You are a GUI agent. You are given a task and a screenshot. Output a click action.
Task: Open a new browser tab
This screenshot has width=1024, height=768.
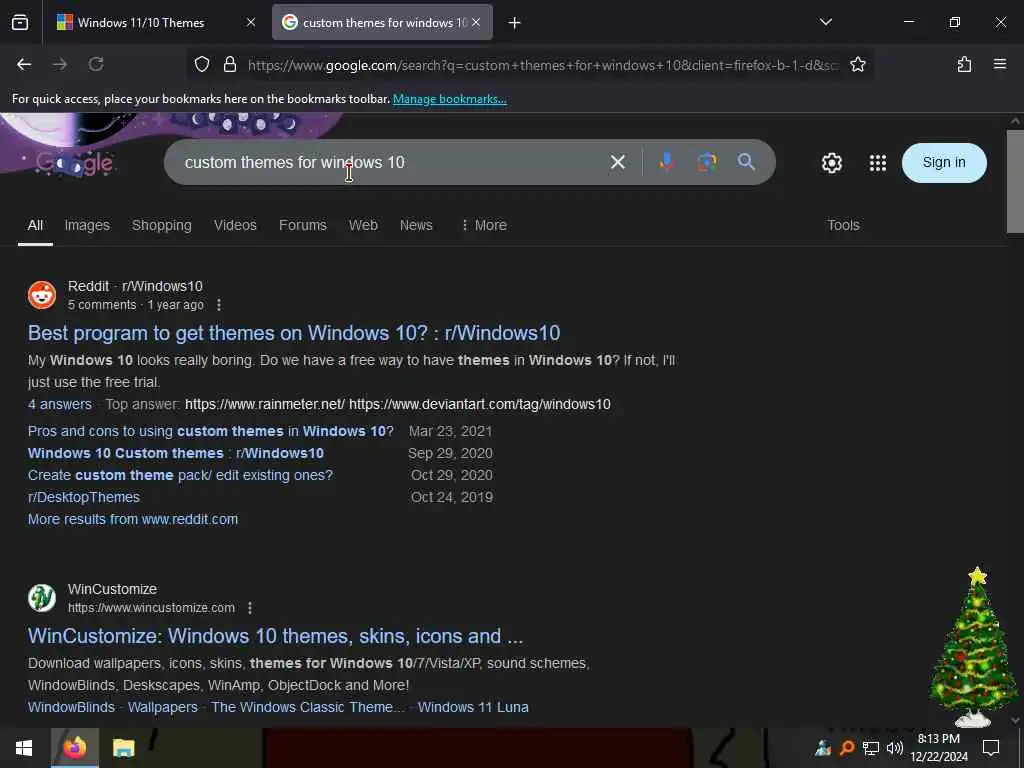click(515, 23)
